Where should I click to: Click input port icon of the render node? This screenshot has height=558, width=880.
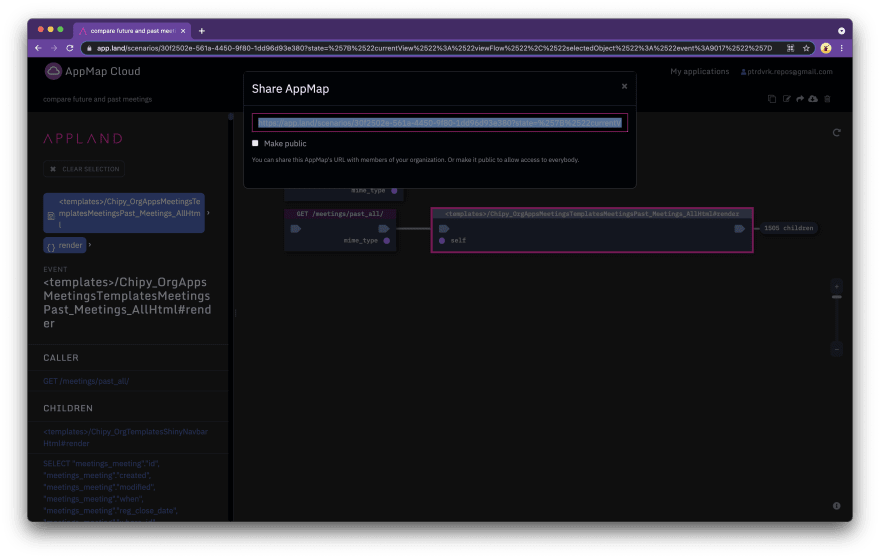(444, 228)
